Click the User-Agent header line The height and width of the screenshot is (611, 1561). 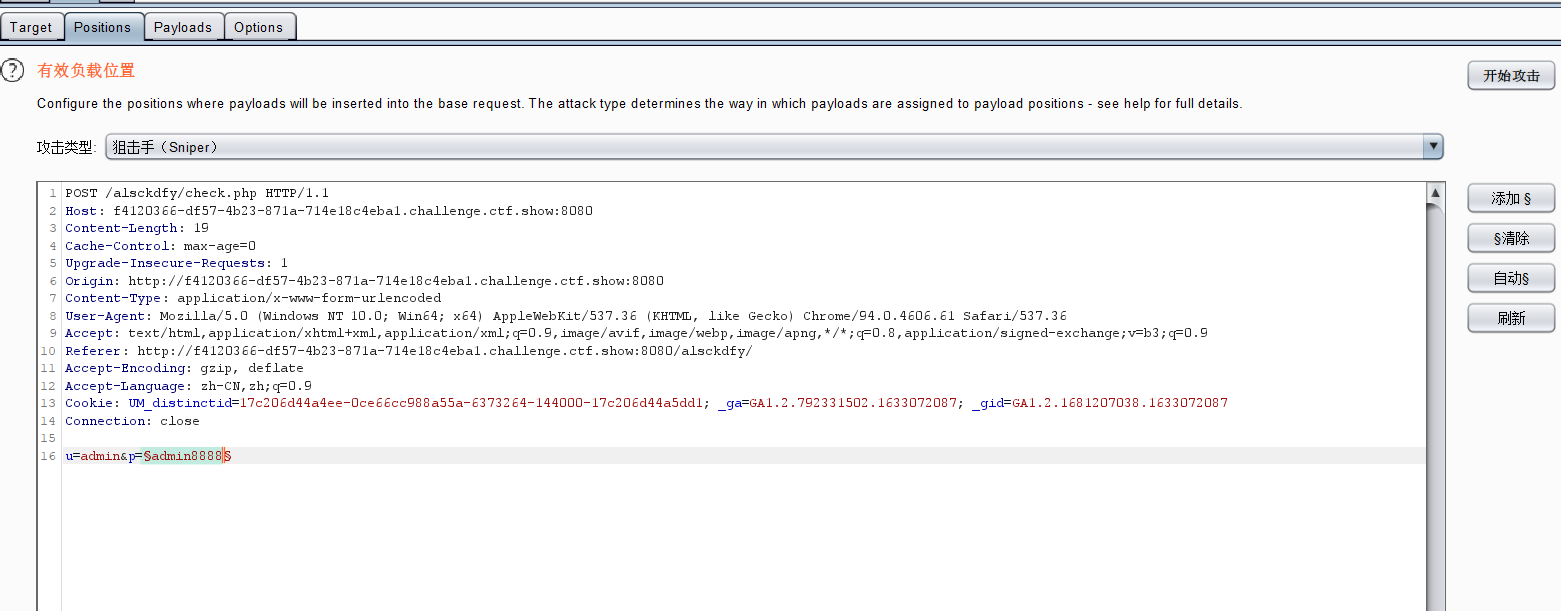[x=566, y=316]
